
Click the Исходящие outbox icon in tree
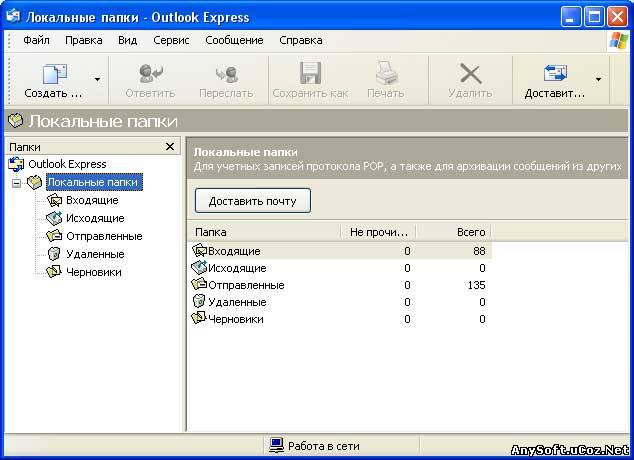point(54,218)
